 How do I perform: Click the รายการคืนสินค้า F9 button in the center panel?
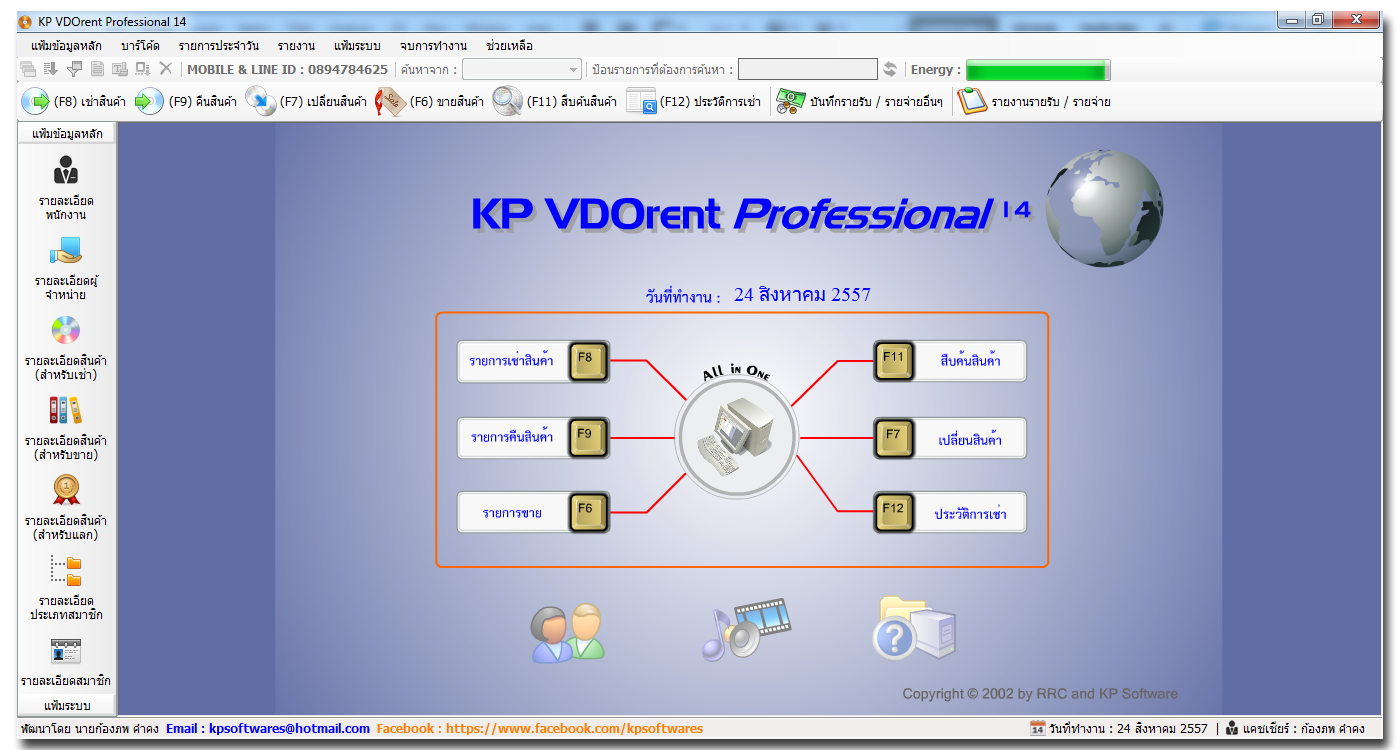click(534, 437)
